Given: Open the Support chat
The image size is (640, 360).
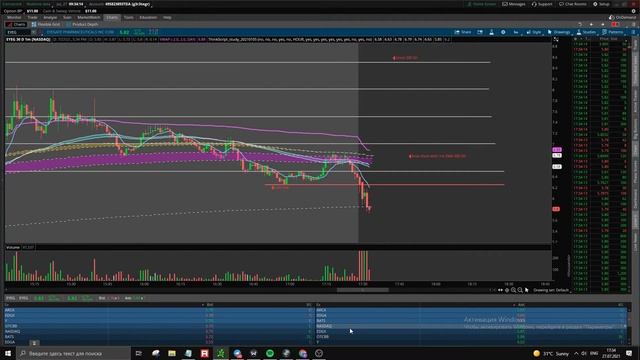Looking at the screenshot, I should [x=542, y=4].
